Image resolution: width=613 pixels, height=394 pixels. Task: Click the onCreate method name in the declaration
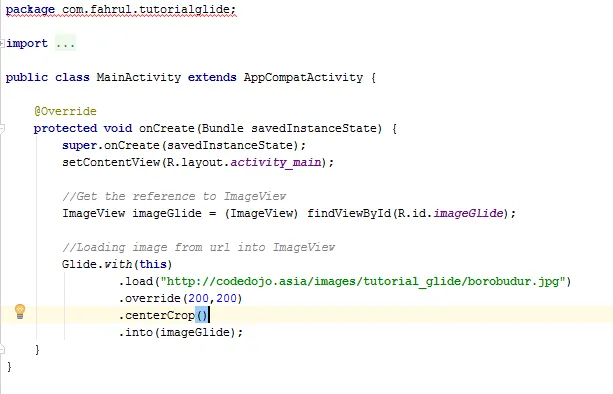coord(167,128)
